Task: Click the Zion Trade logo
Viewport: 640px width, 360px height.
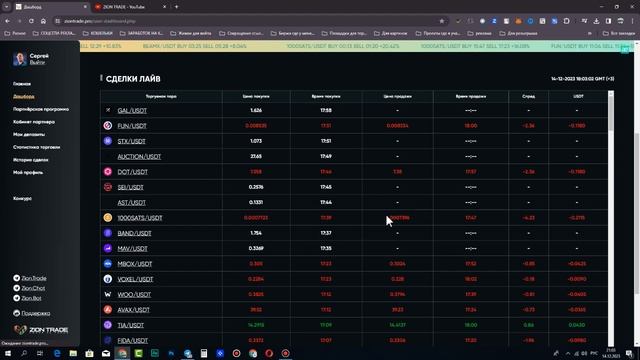Action: click(41, 329)
